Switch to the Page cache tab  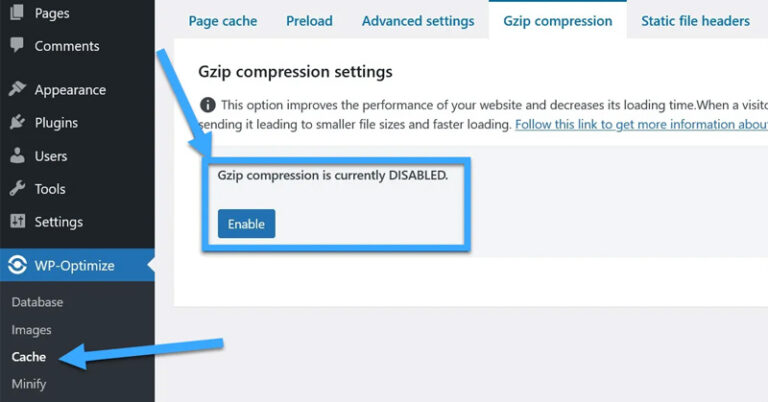click(223, 21)
